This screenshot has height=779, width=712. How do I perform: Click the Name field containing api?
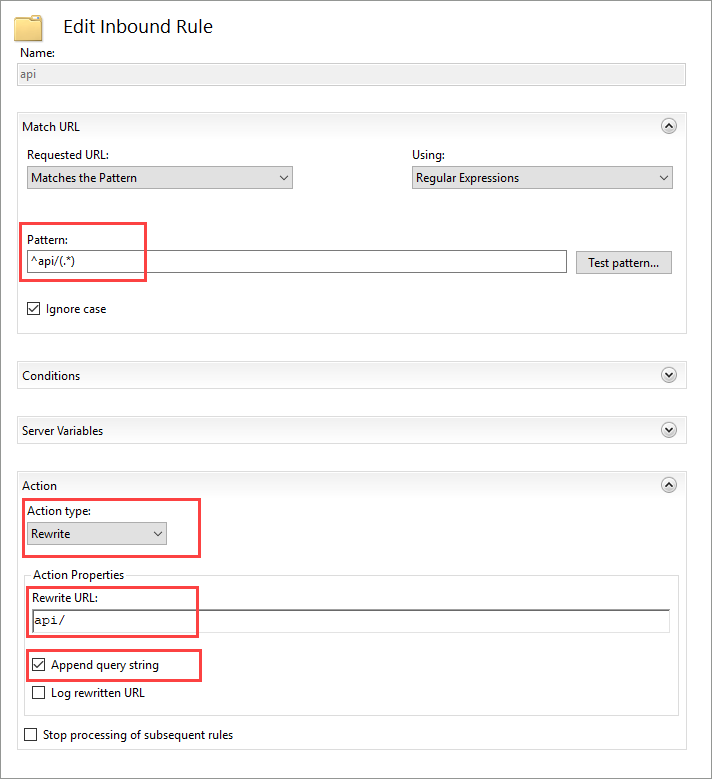click(351, 75)
